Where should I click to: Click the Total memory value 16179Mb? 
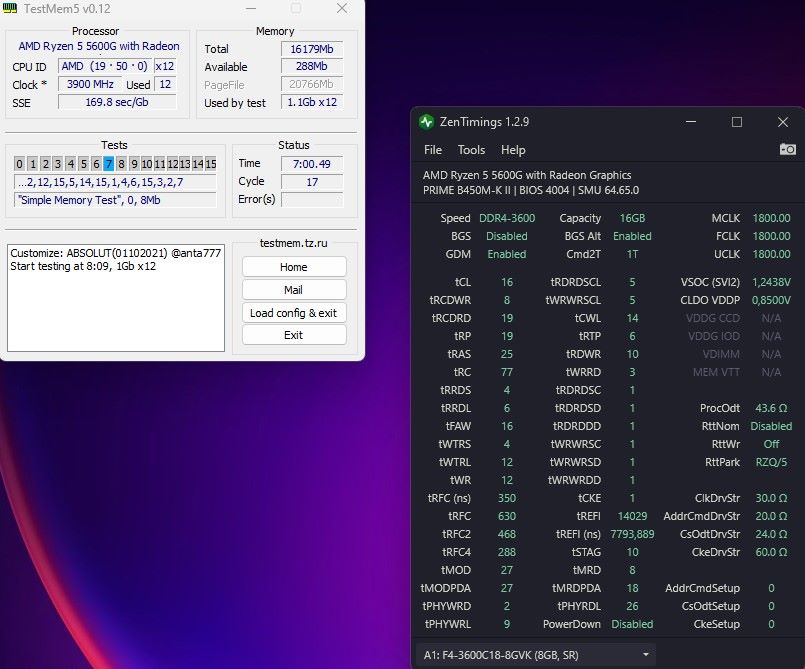[312, 49]
